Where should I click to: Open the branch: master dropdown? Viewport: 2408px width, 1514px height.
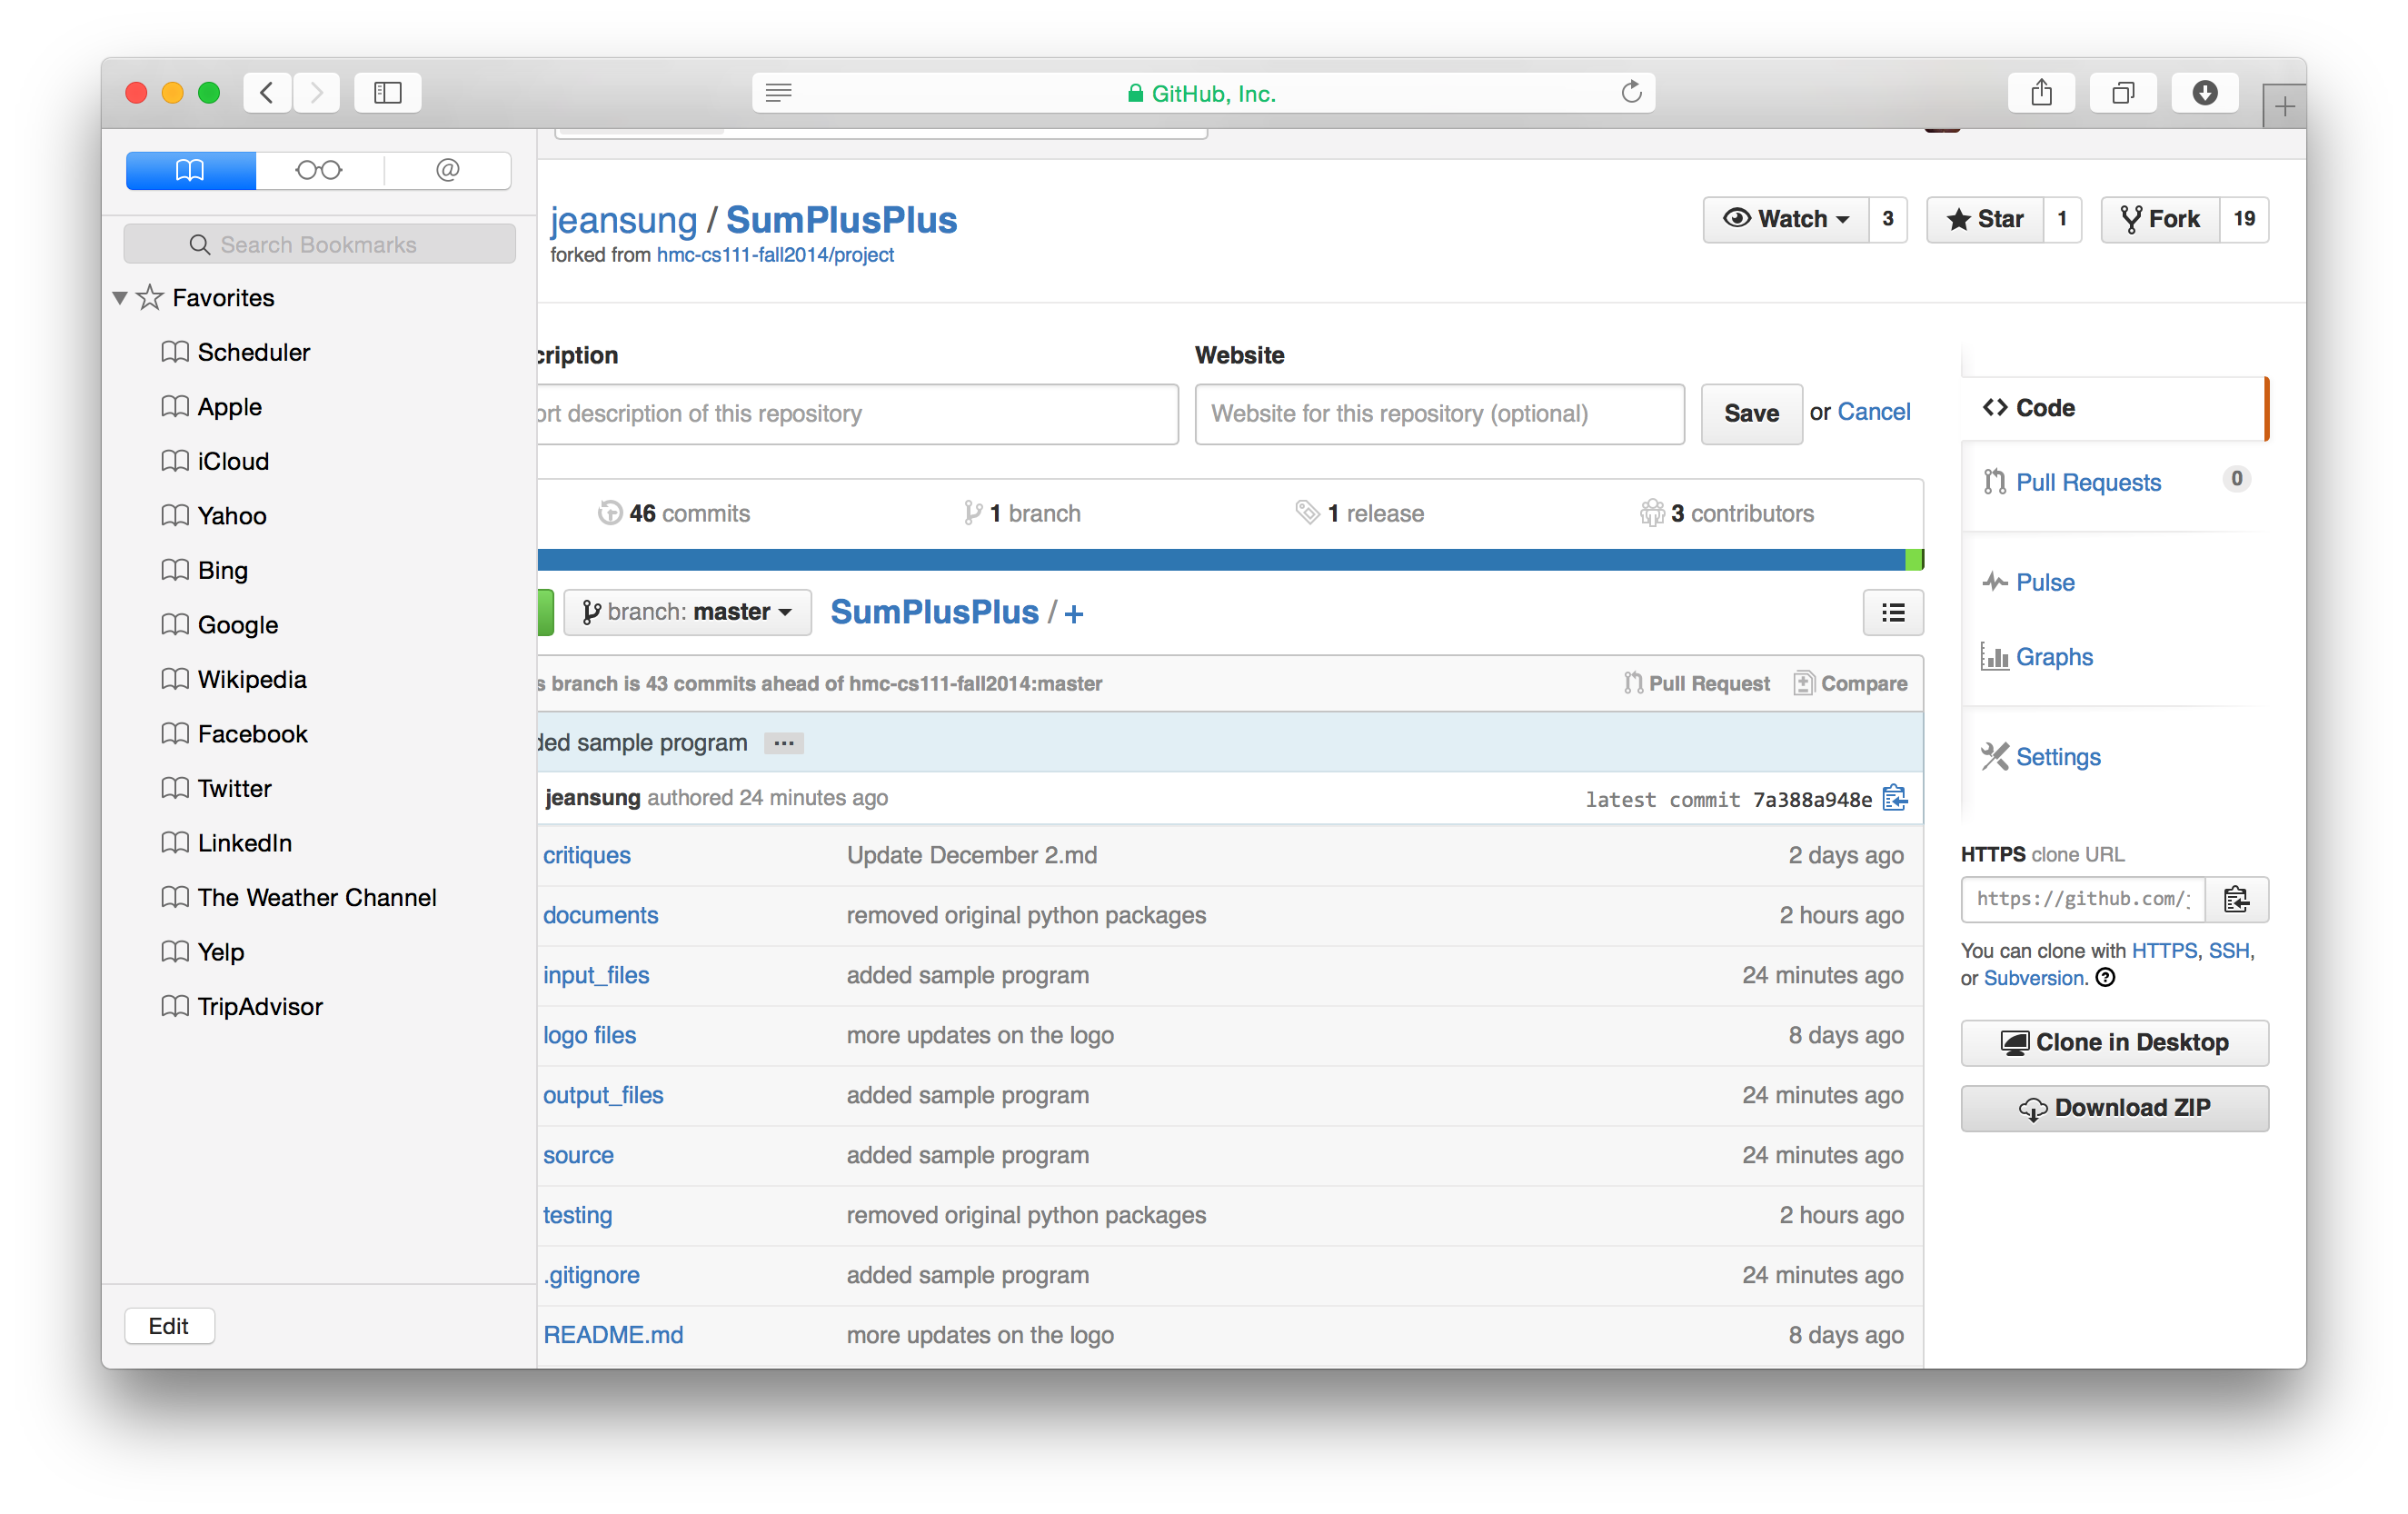click(x=687, y=612)
